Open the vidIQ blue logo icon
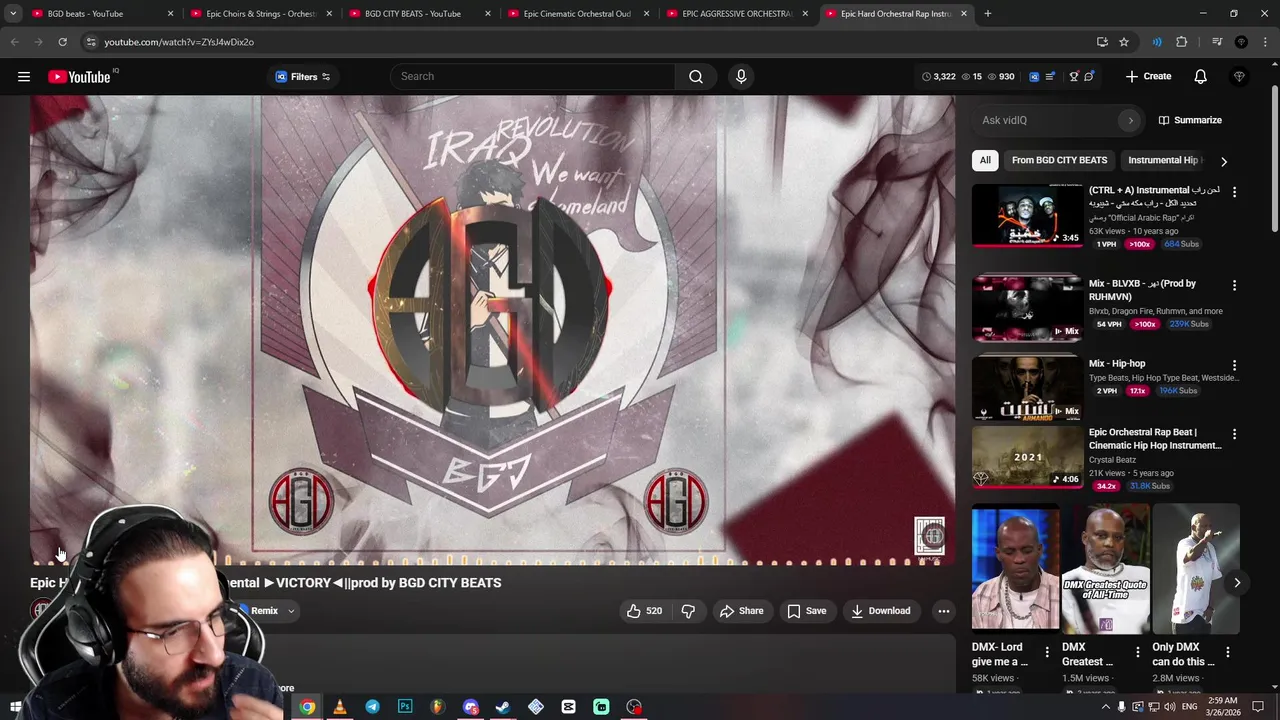The height and width of the screenshot is (720, 1280). tap(1034, 76)
